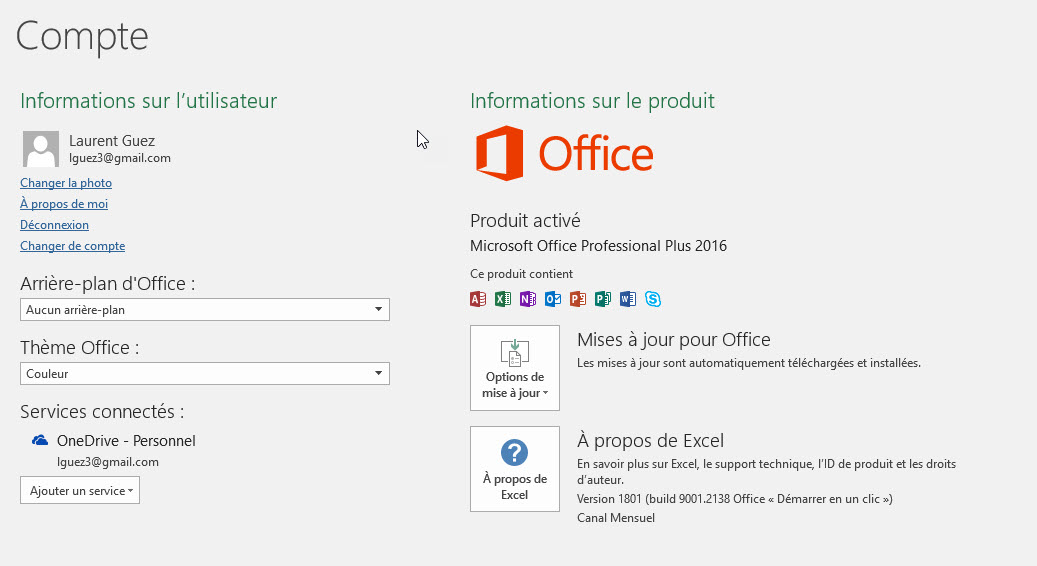Click the user profile avatar picture
The height and width of the screenshot is (566, 1037).
pos(41,149)
